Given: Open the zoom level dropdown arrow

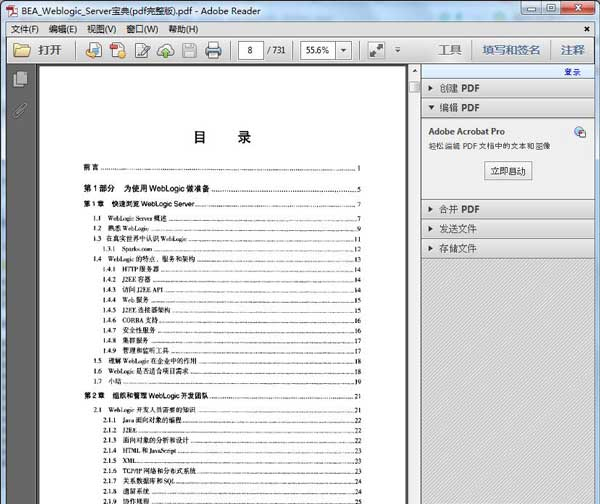Looking at the screenshot, I should tap(344, 50).
